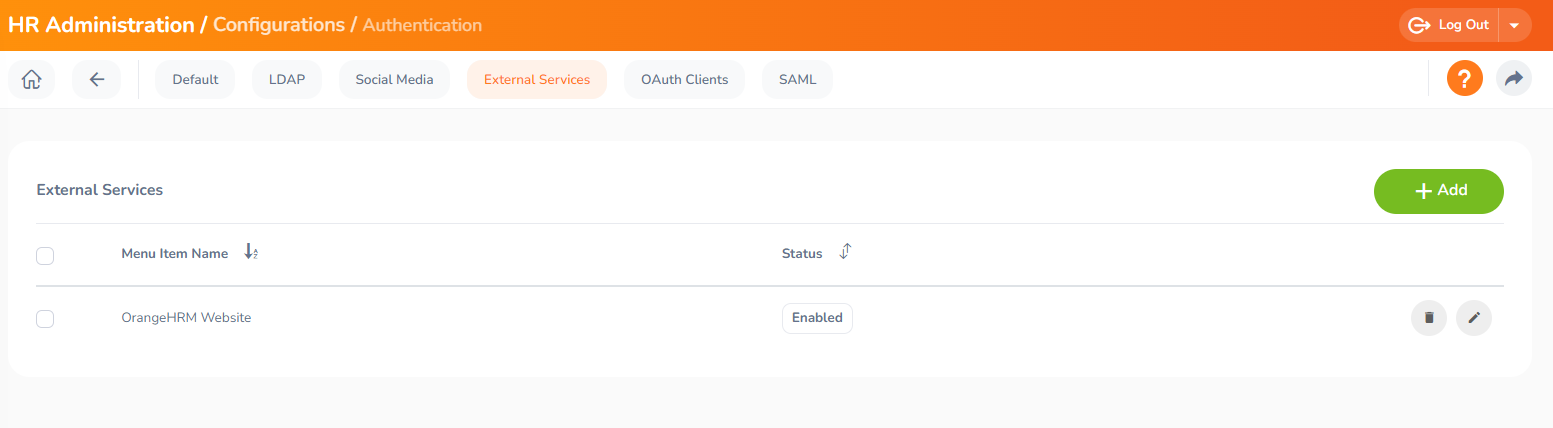This screenshot has width=1553, height=428.
Task: Click the Enabled status badge
Action: pyautogui.click(x=816, y=318)
